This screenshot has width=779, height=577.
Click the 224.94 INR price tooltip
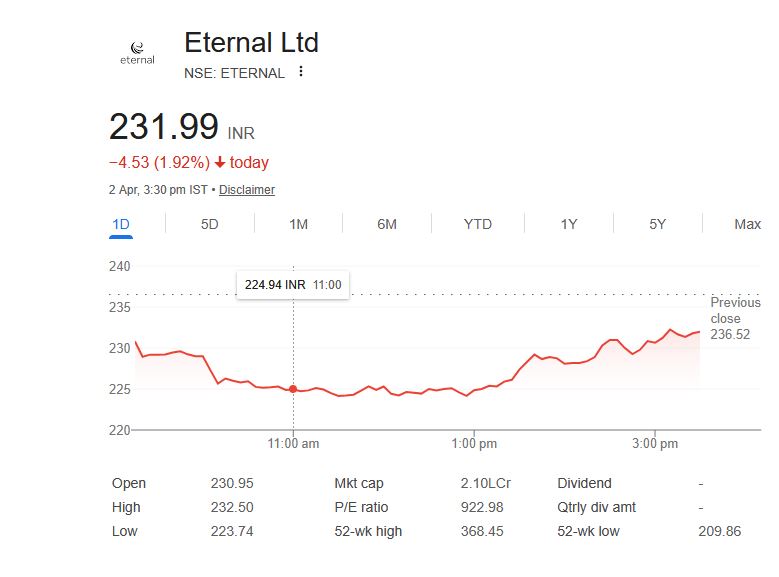[292, 285]
